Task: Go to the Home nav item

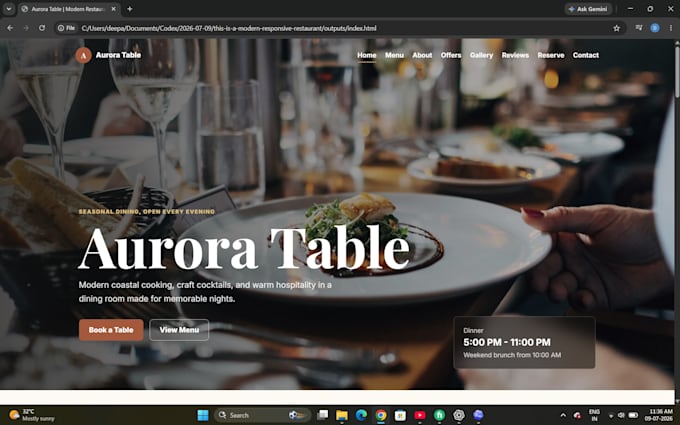Action: point(366,55)
